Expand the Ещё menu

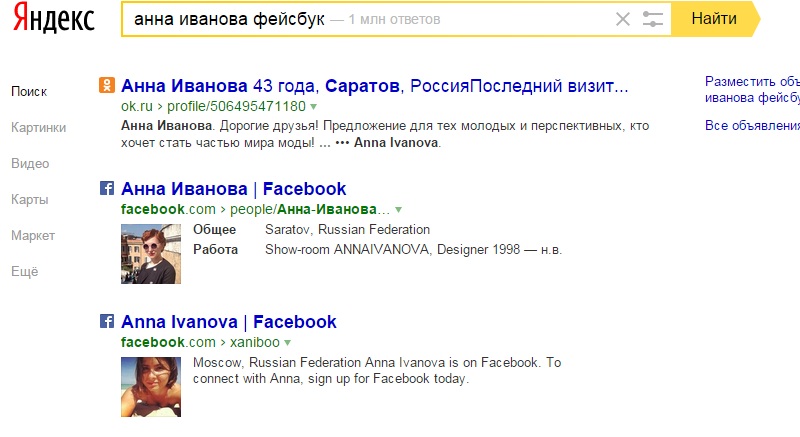[x=24, y=271]
